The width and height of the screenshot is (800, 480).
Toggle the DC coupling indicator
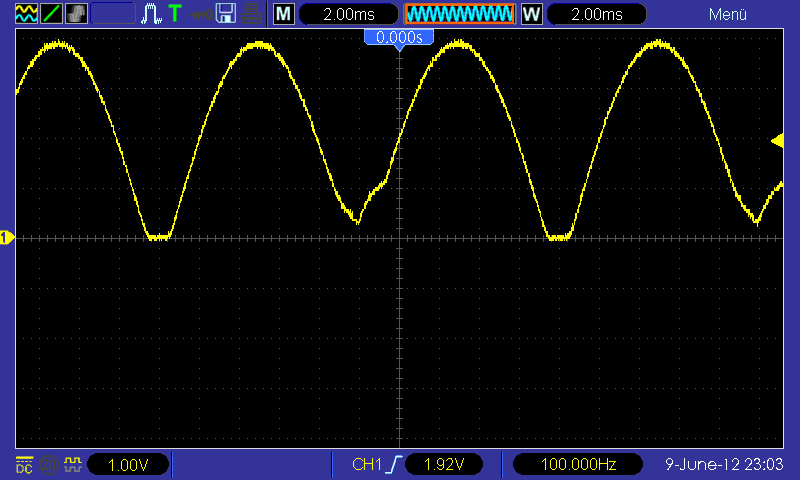tap(24, 465)
